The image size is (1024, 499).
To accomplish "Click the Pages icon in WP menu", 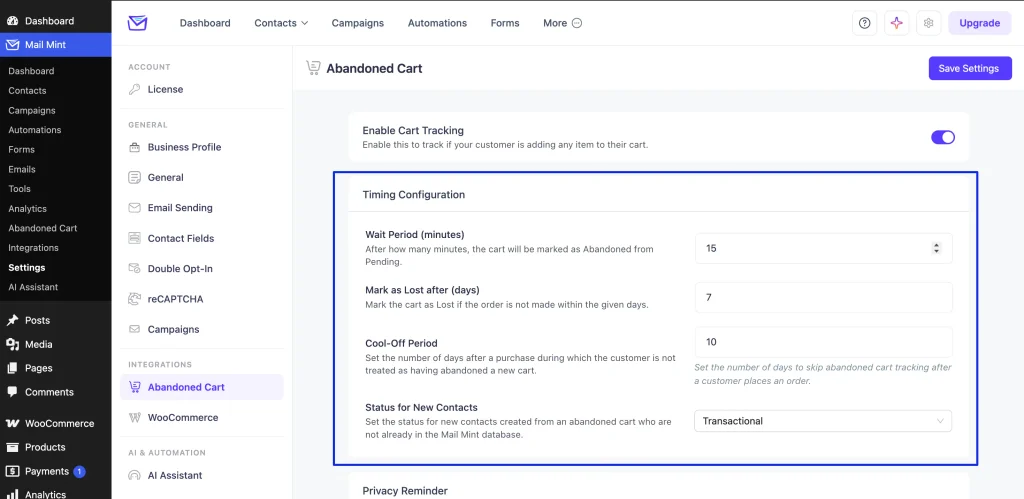I will pyautogui.click(x=12, y=368).
